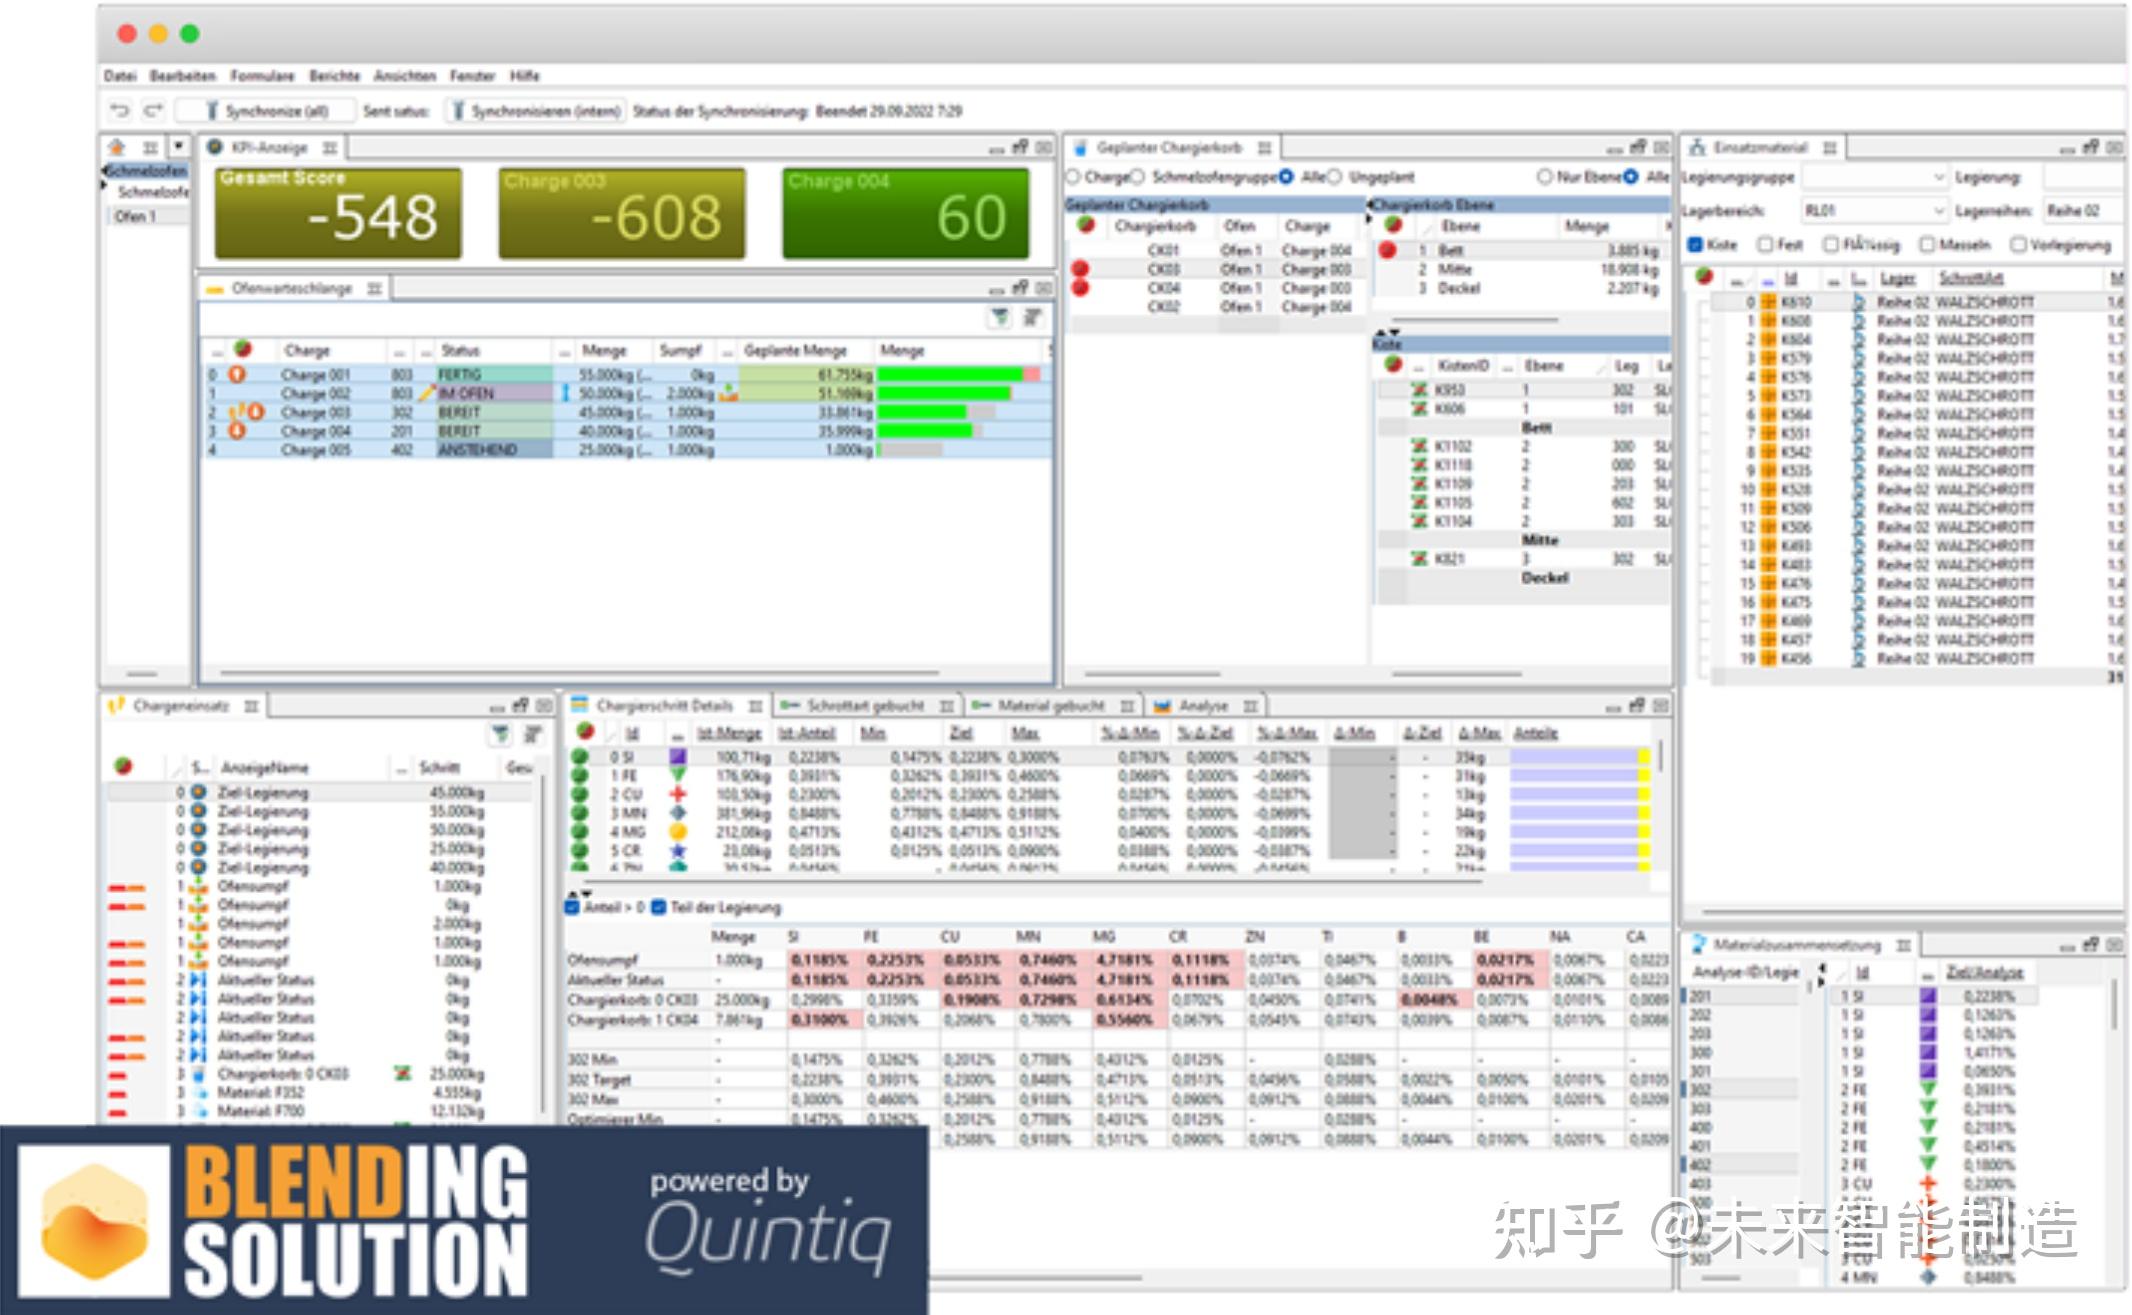The width and height of the screenshot is (2132, 1315).
Task: Click the redo arrow in the toolbar
Action: (152, 111)
